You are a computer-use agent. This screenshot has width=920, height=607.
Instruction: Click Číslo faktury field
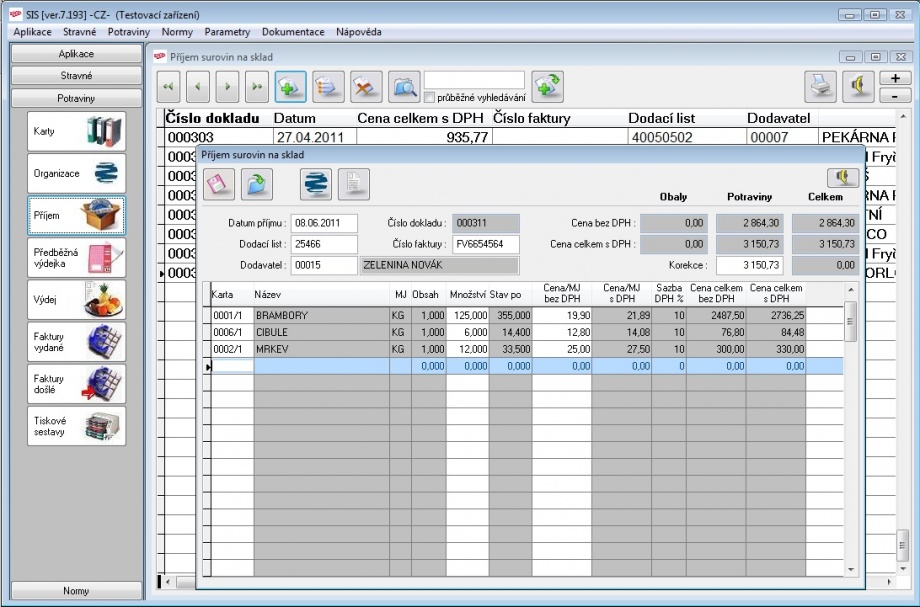[486, 245]
